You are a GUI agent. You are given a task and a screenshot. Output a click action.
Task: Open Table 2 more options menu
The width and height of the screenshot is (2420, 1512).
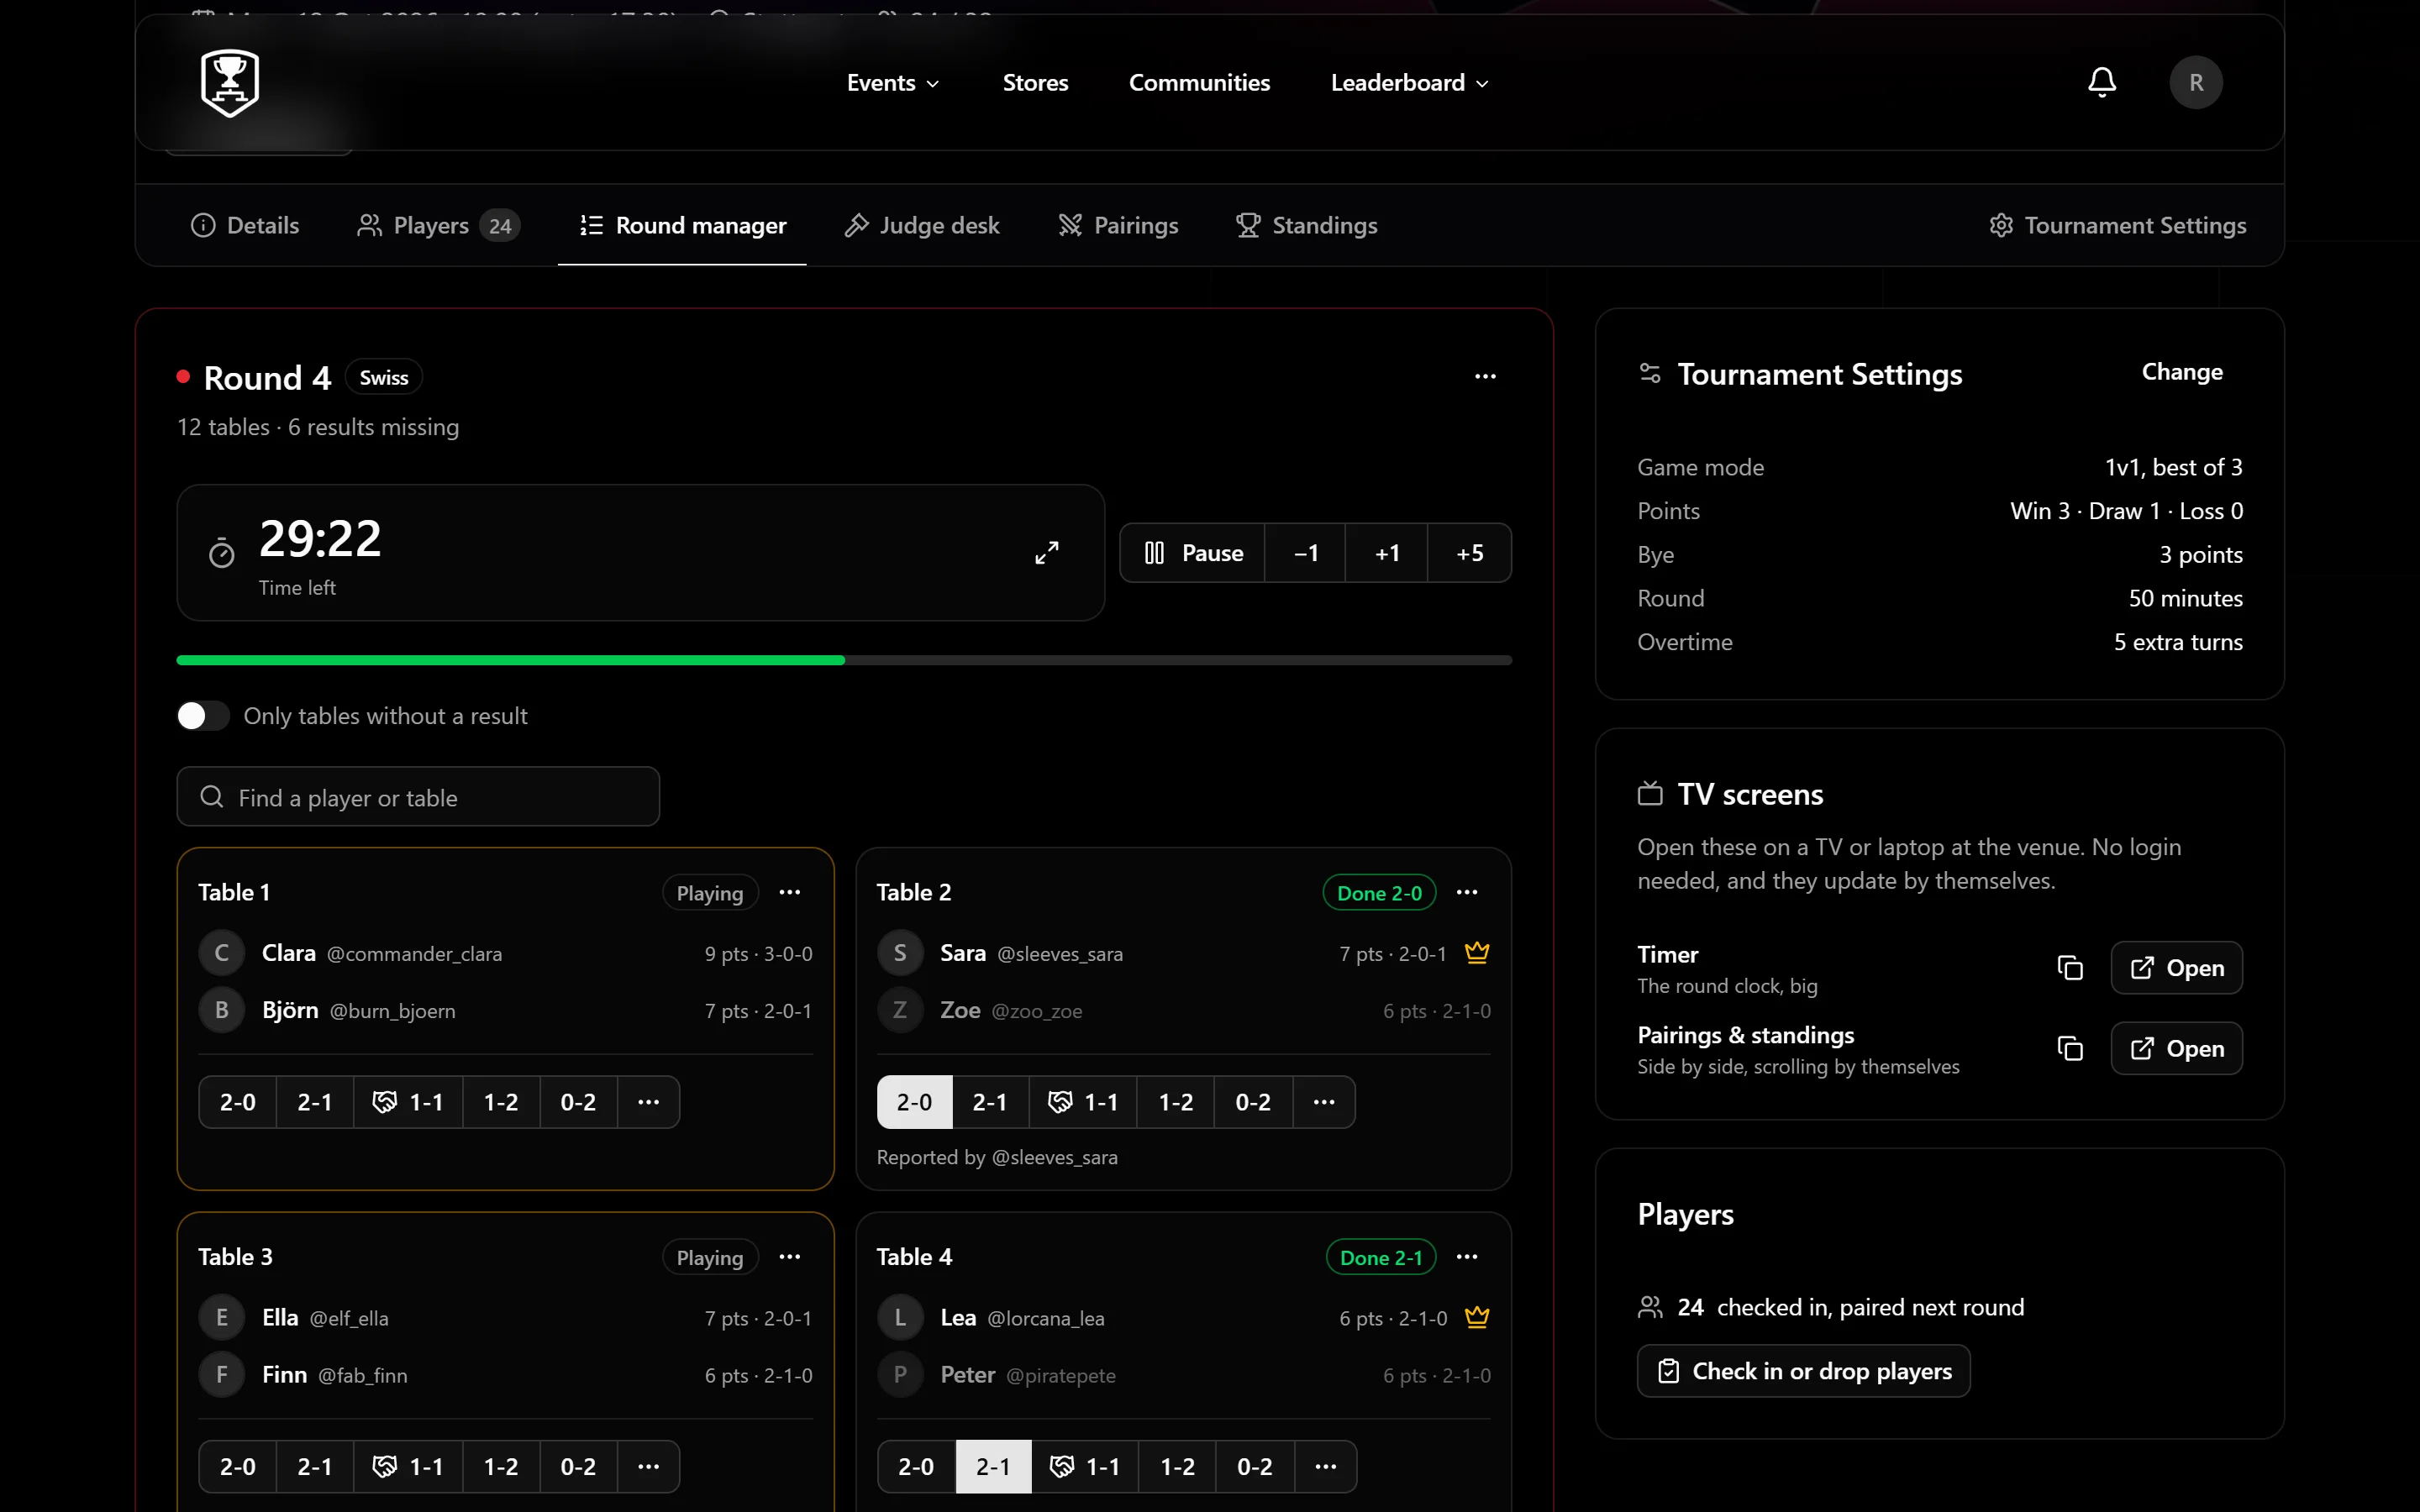click(x=1467, y=892)
